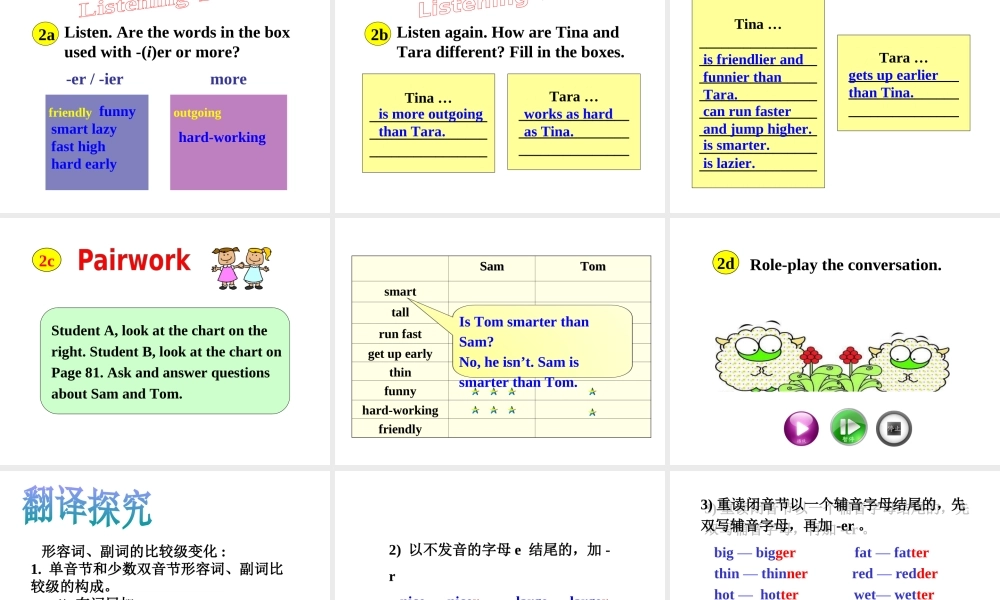Click the answer 'is lazier.'
The height and width of the screenshot is (600, 1000).
728,163
